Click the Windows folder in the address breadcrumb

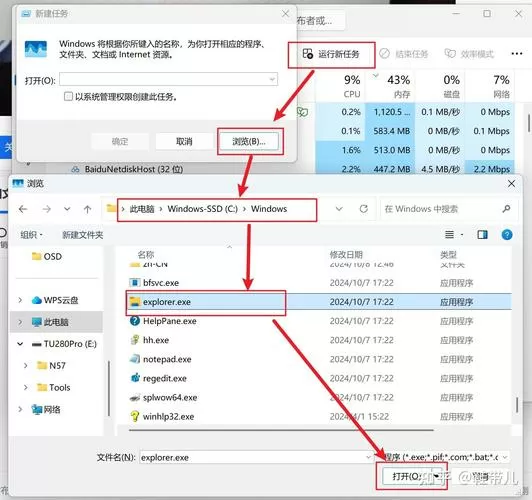[x=269, y=209]
